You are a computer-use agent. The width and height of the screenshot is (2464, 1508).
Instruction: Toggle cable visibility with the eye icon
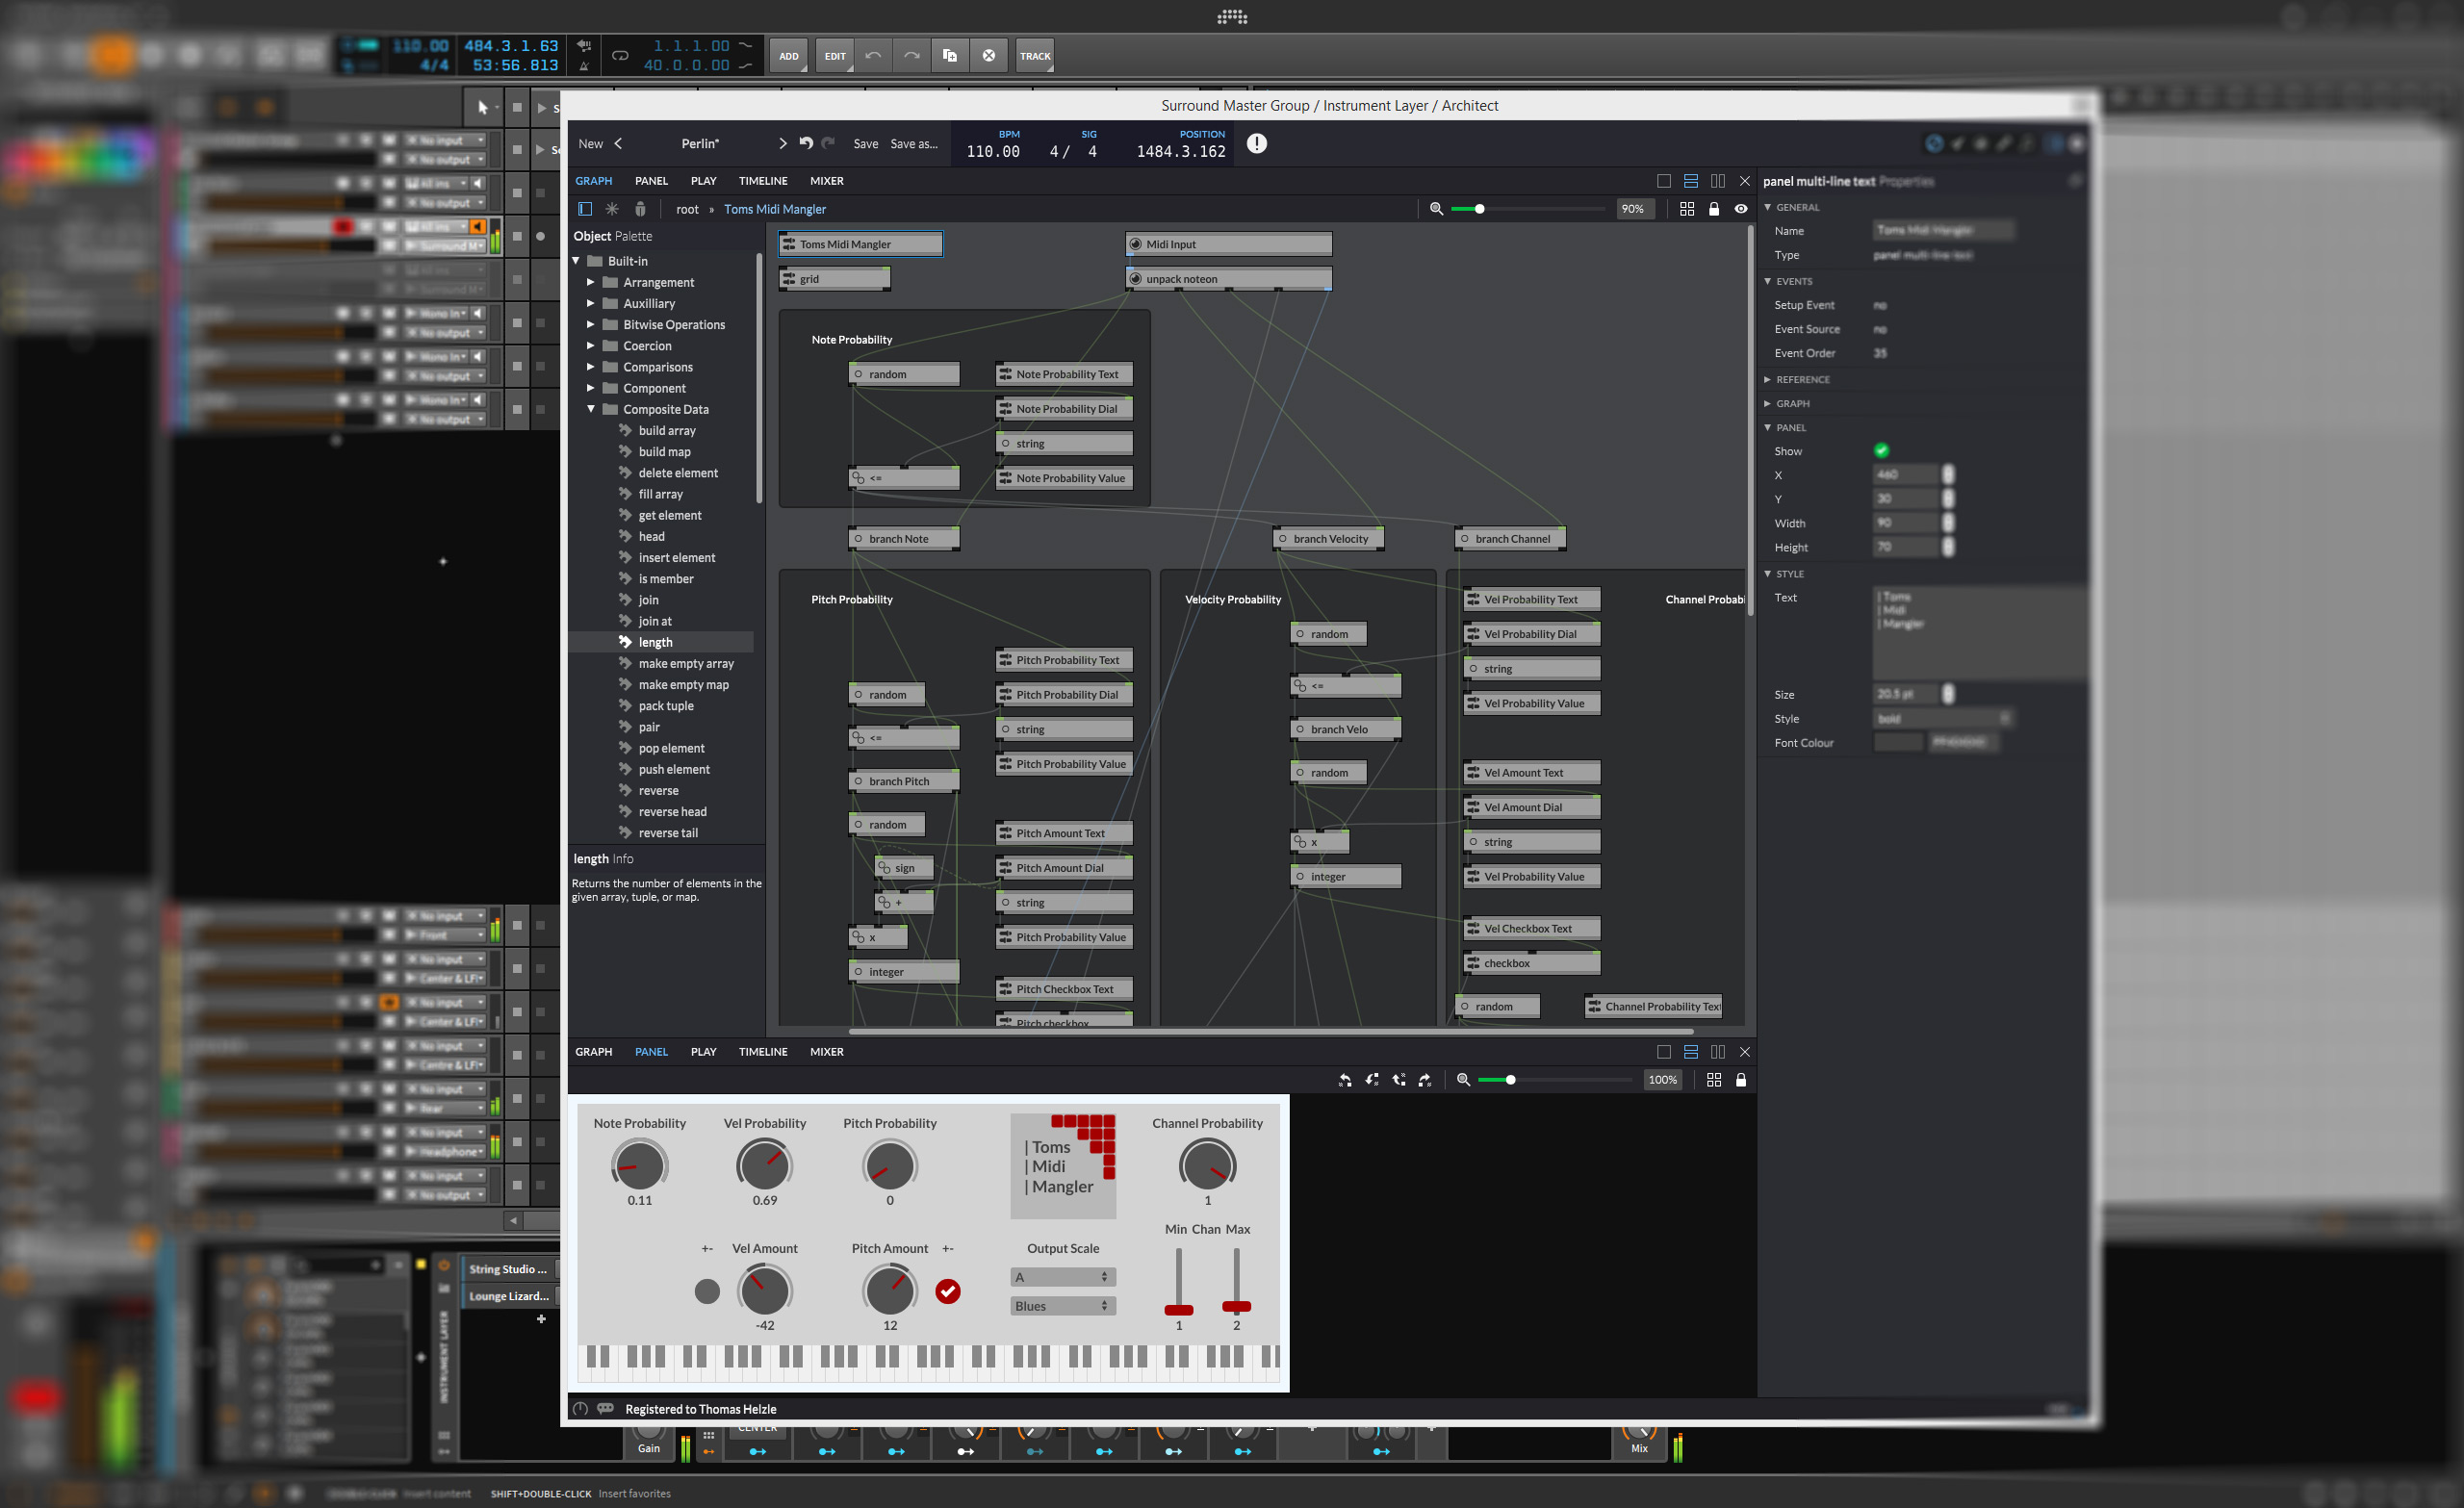(x=1741, y=209)
